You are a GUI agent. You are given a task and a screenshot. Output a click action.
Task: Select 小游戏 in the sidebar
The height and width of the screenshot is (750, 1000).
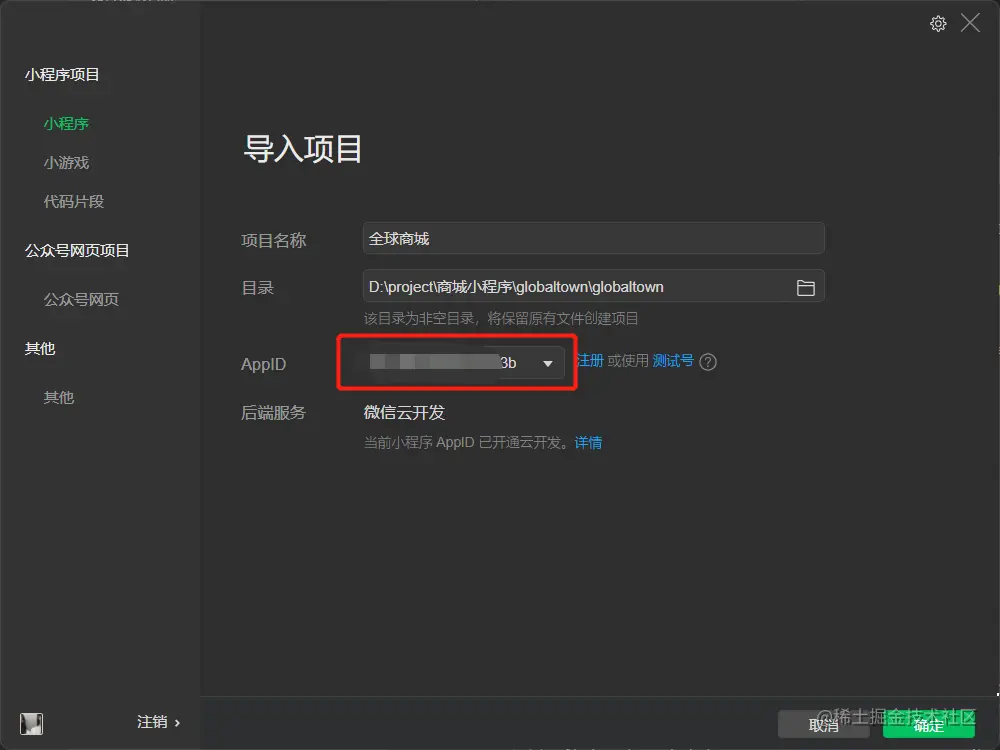pos(66,163)
